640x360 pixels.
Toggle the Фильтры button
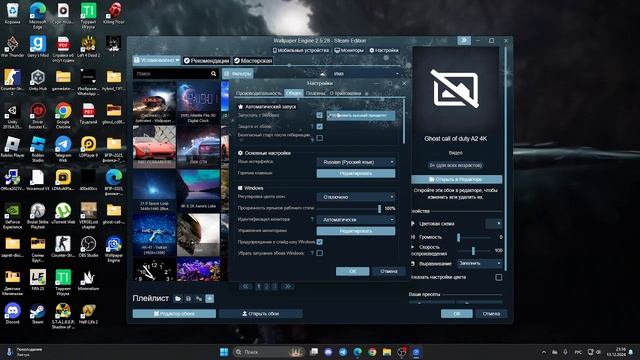click(238, 74)
